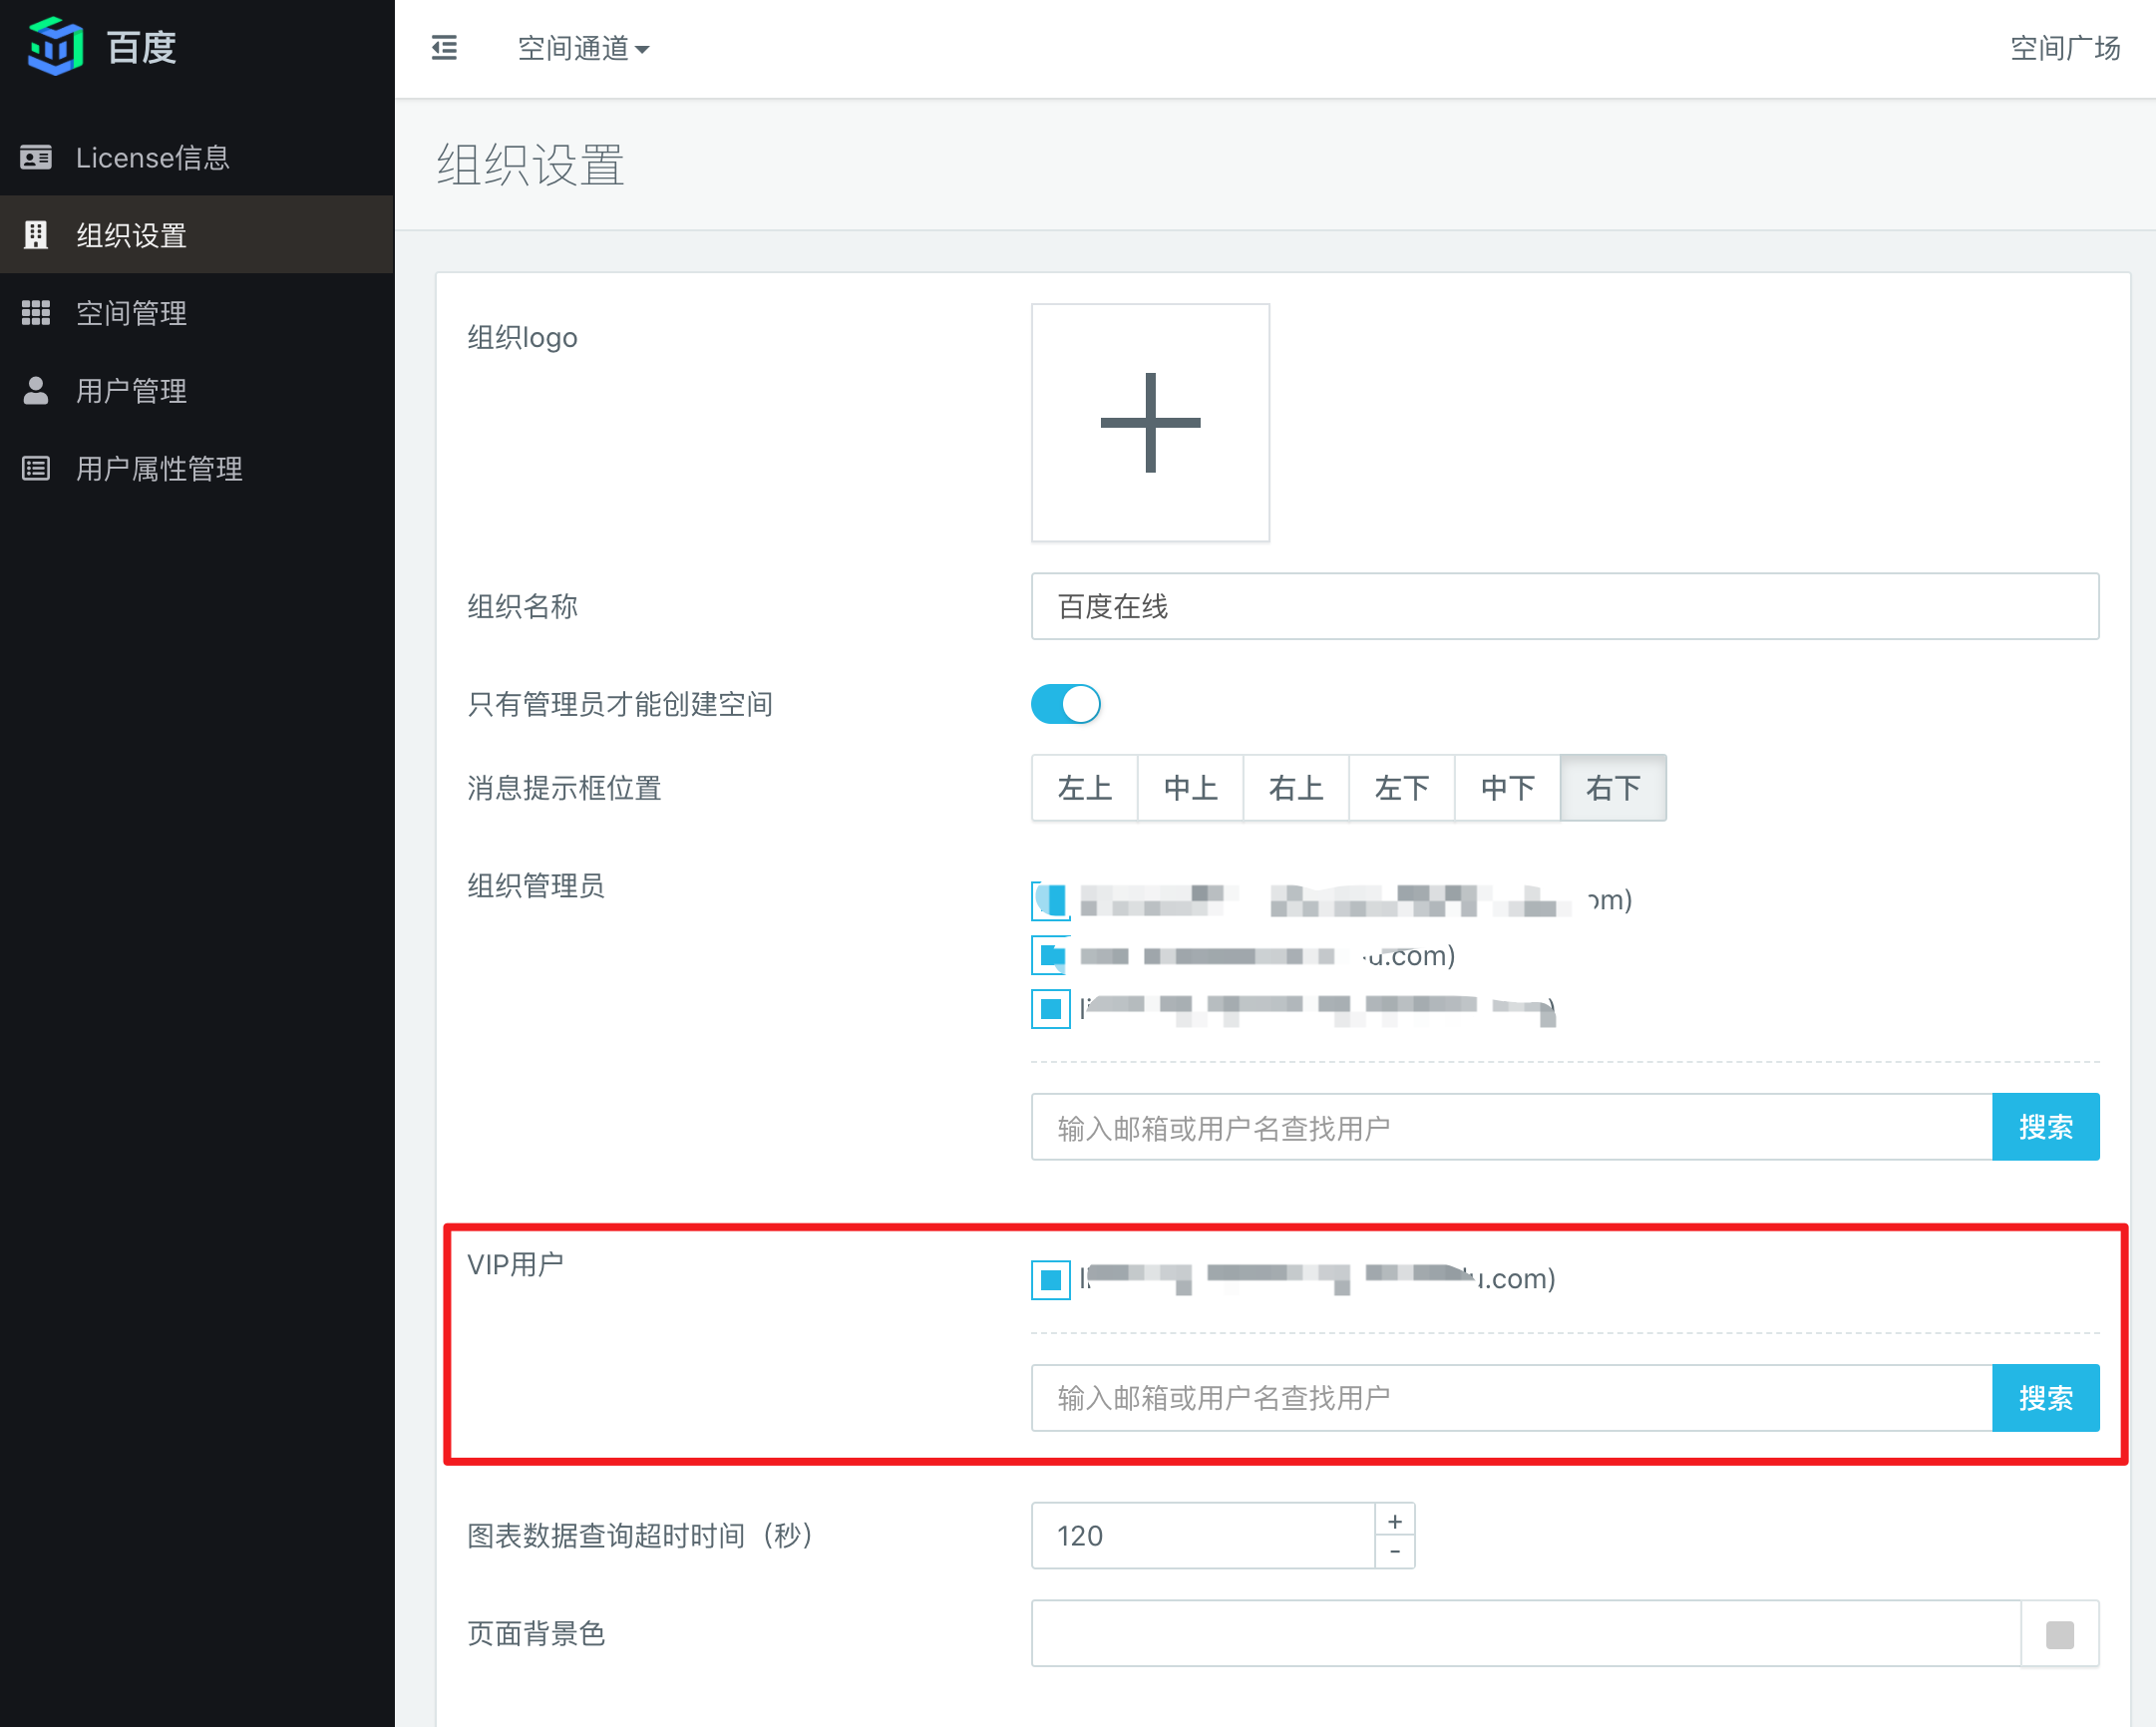The image size is (2156, 1727).
Task: Decrease query timeout with minus stepper
Action: coord(1395,1552)
